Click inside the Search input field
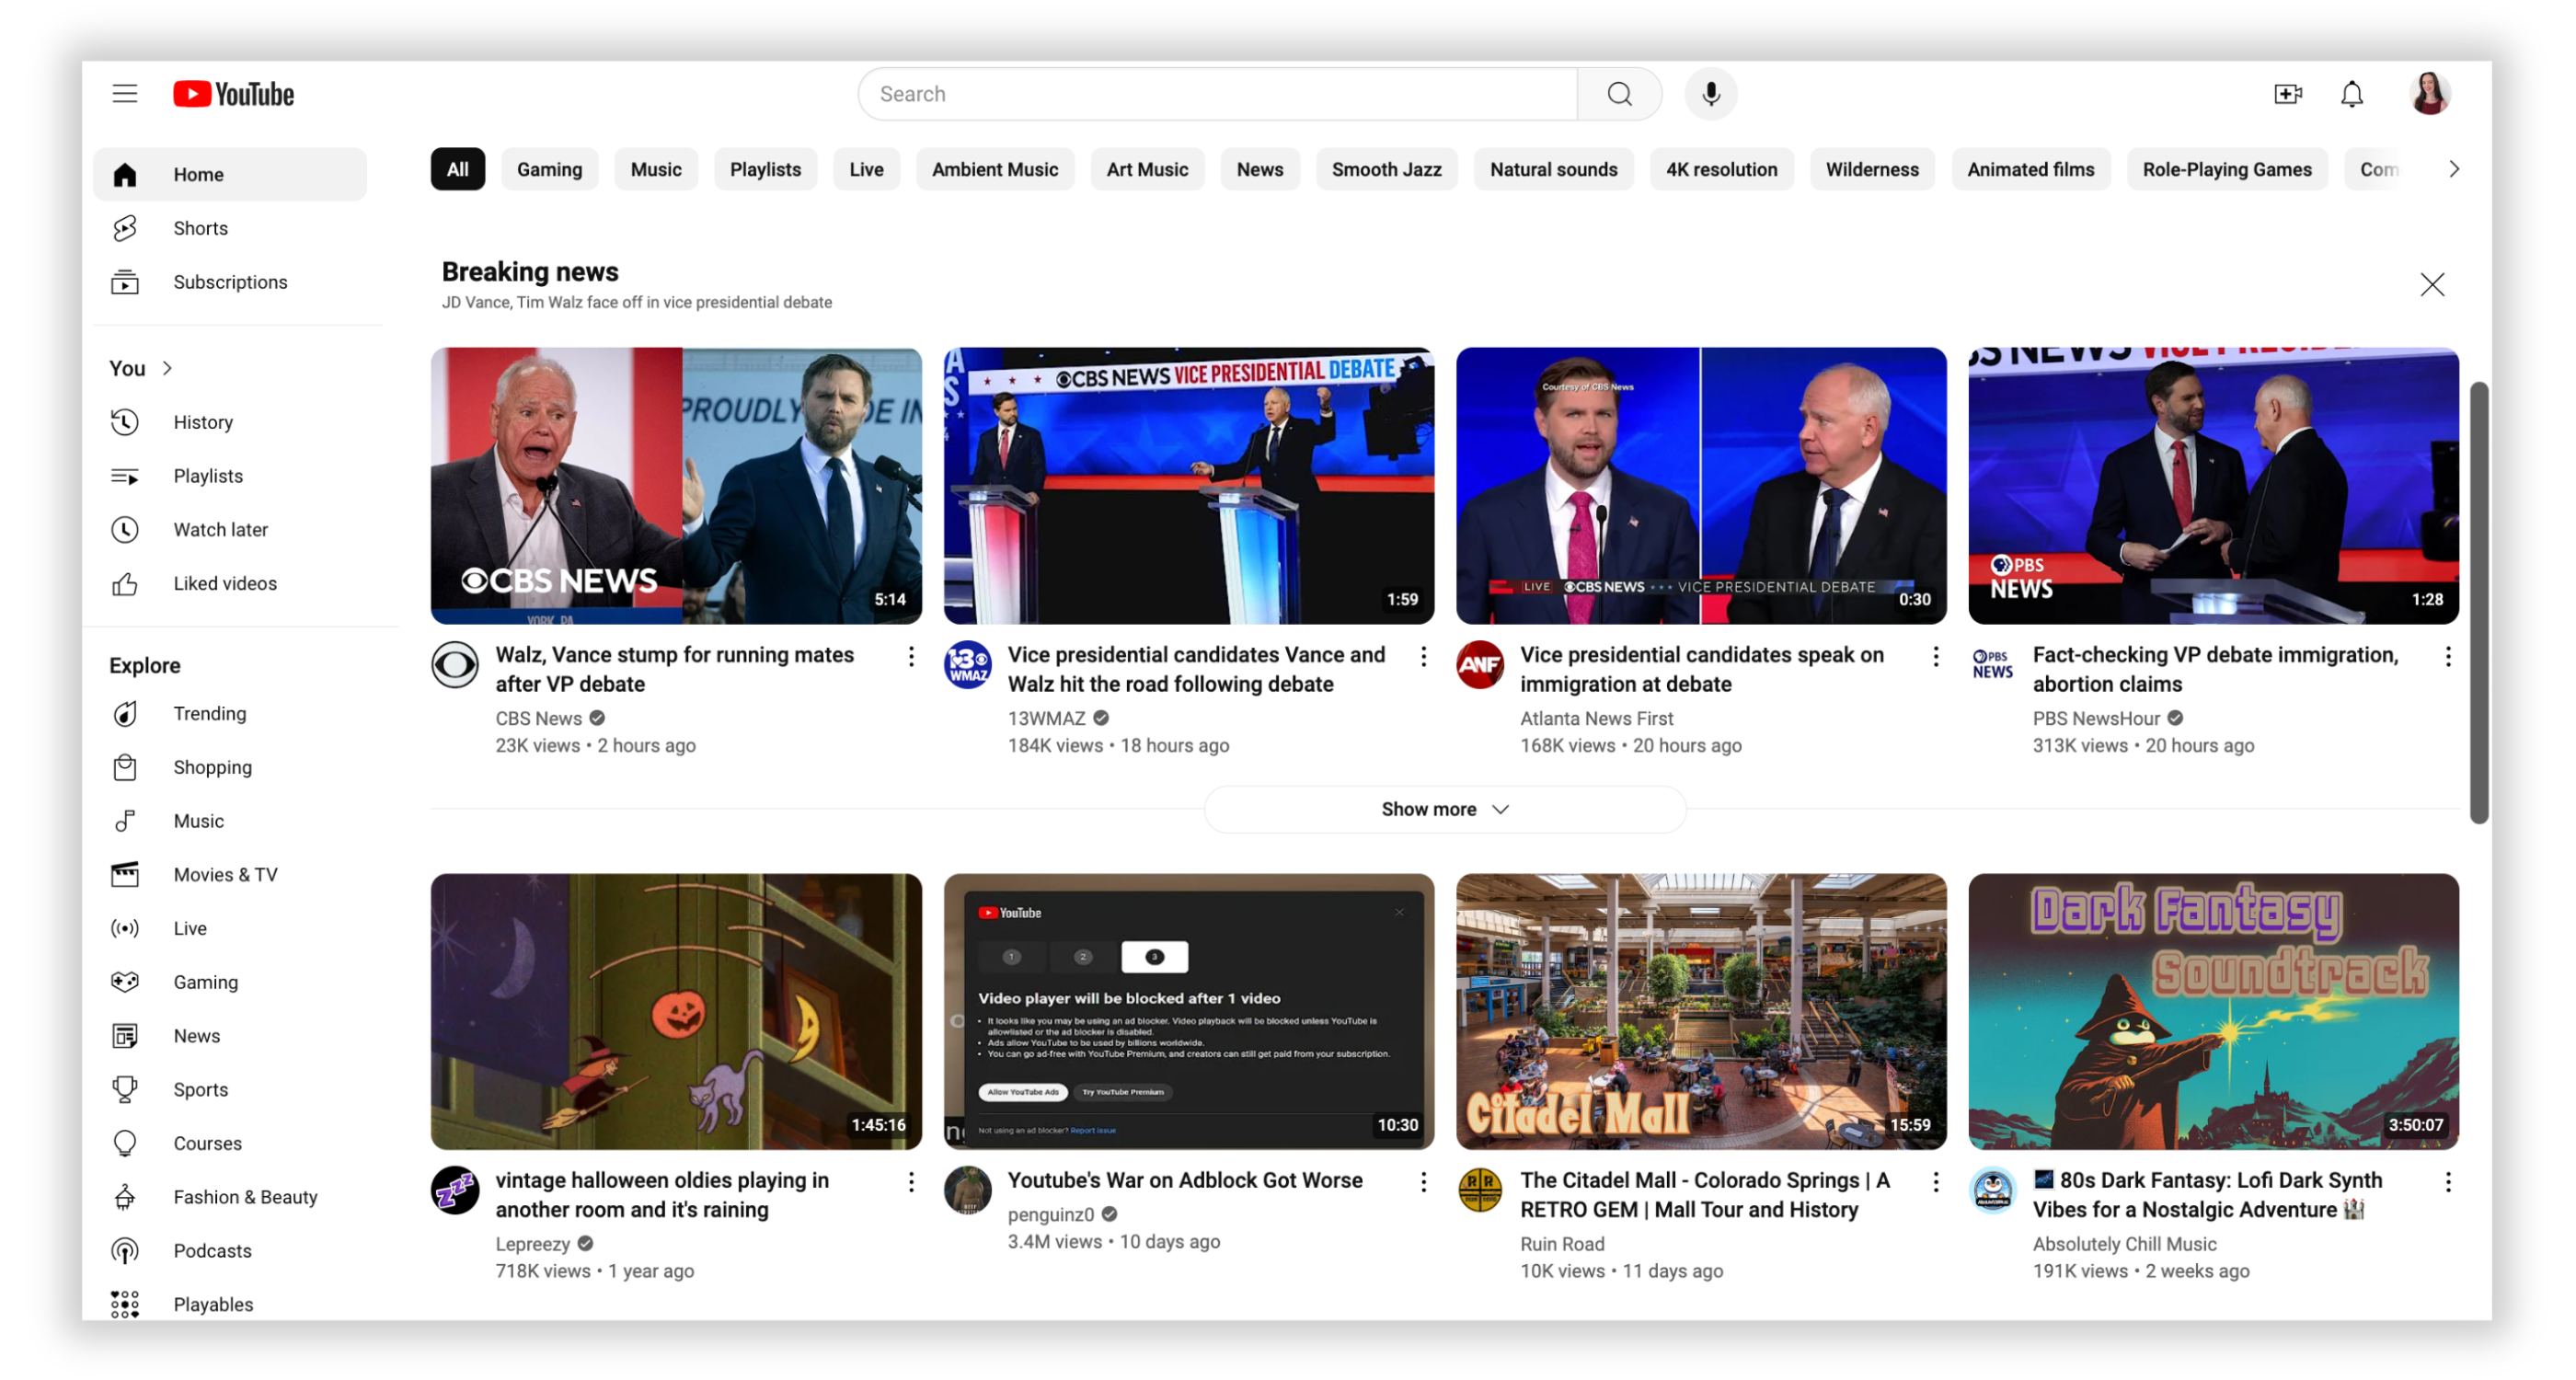2576x1380 pixels. tap(1215, 94)
